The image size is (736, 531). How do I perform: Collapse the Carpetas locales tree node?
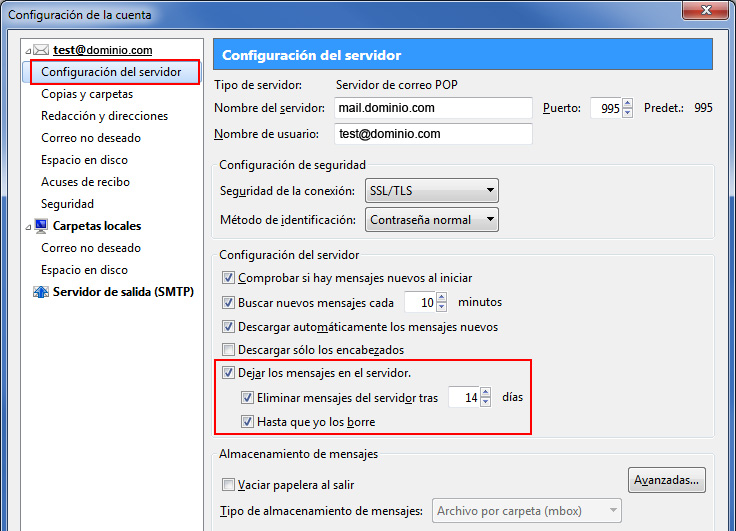[x=28, y=226]
